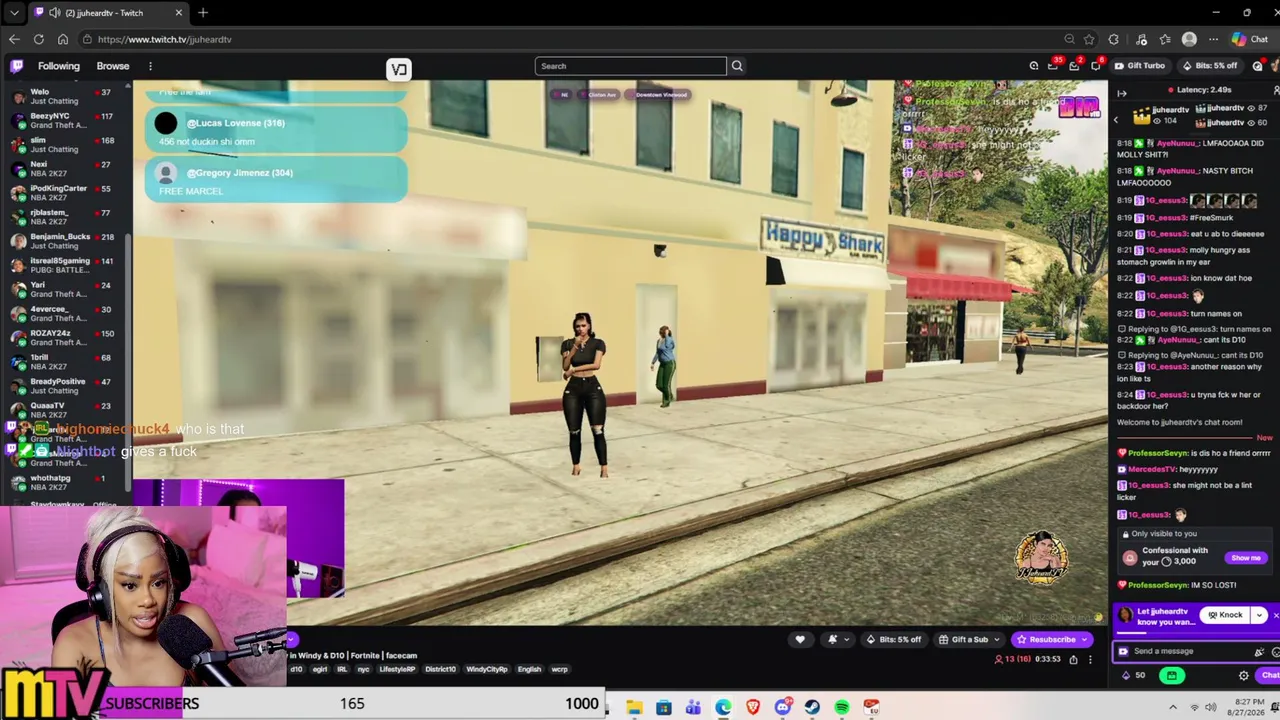Open notification settings dropdown next to heart

pos(838,640)
